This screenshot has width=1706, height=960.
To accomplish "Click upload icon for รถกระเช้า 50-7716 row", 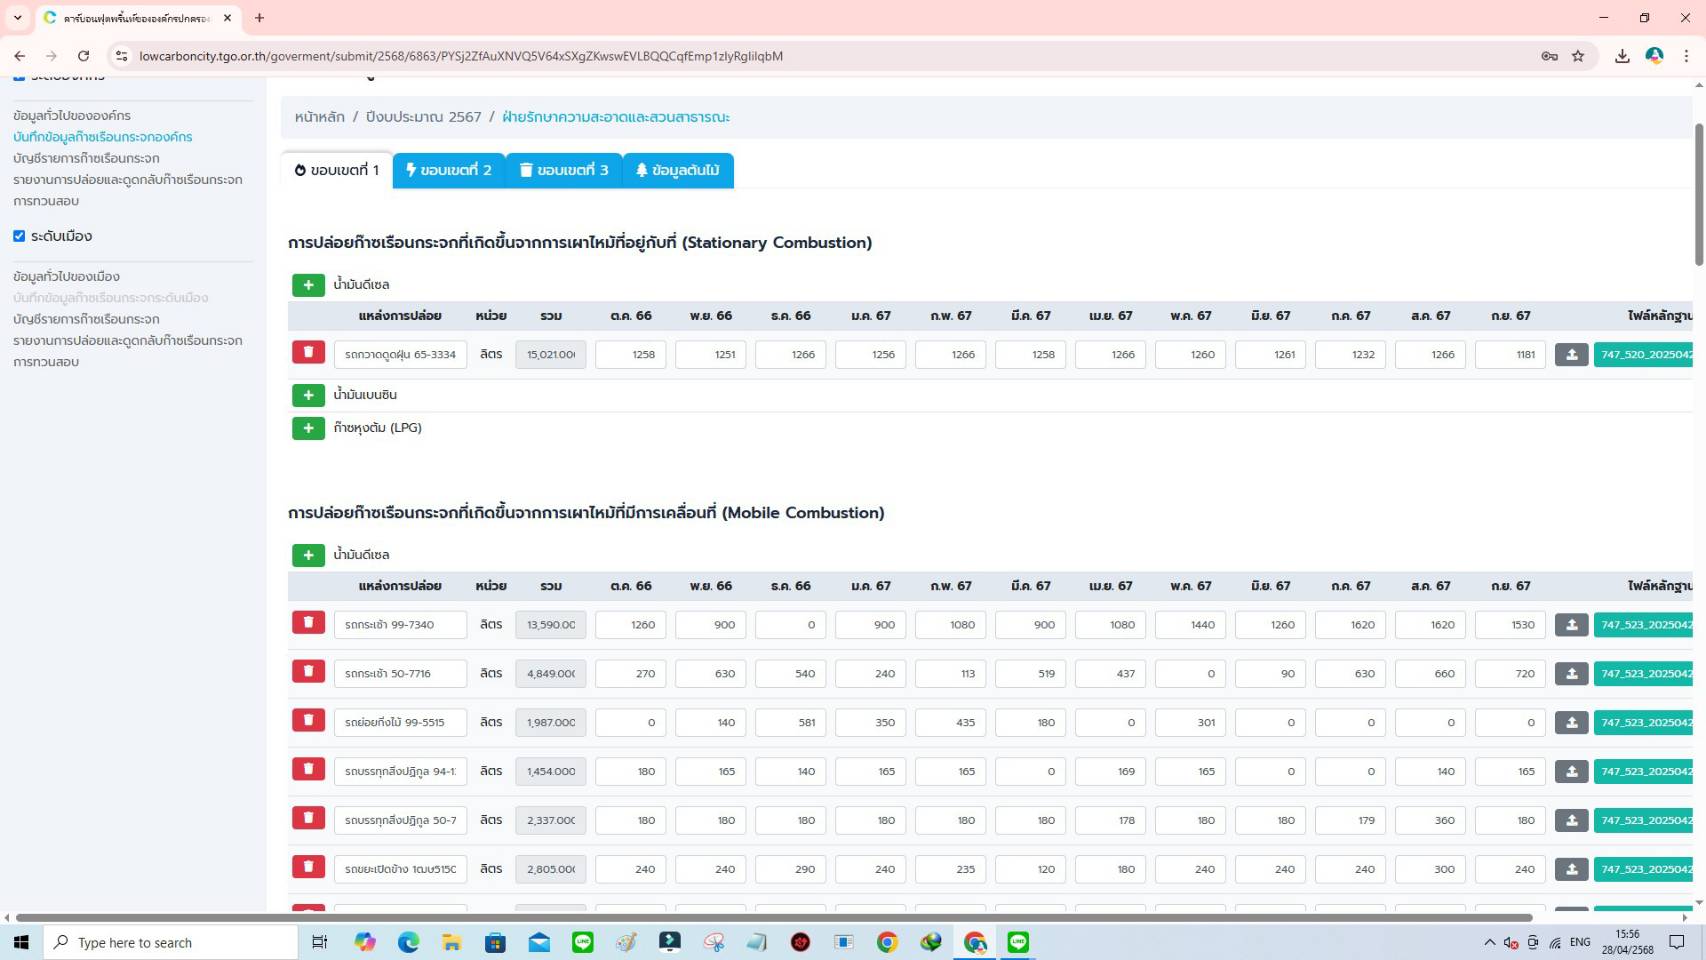I will (1571, 674).
